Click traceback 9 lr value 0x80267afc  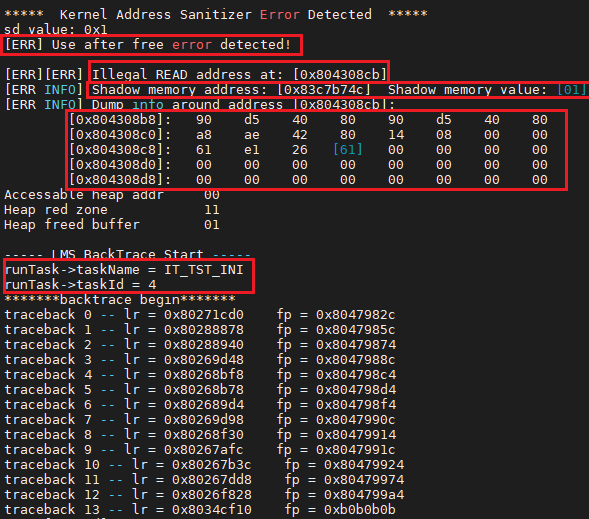204,450
